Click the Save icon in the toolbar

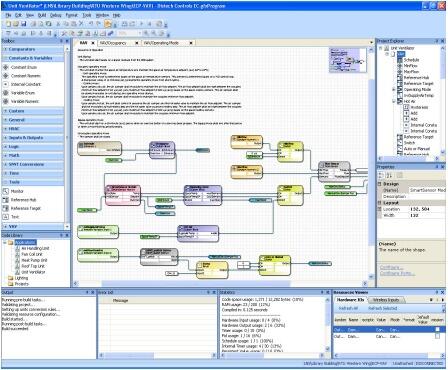(x=23, y=24)
